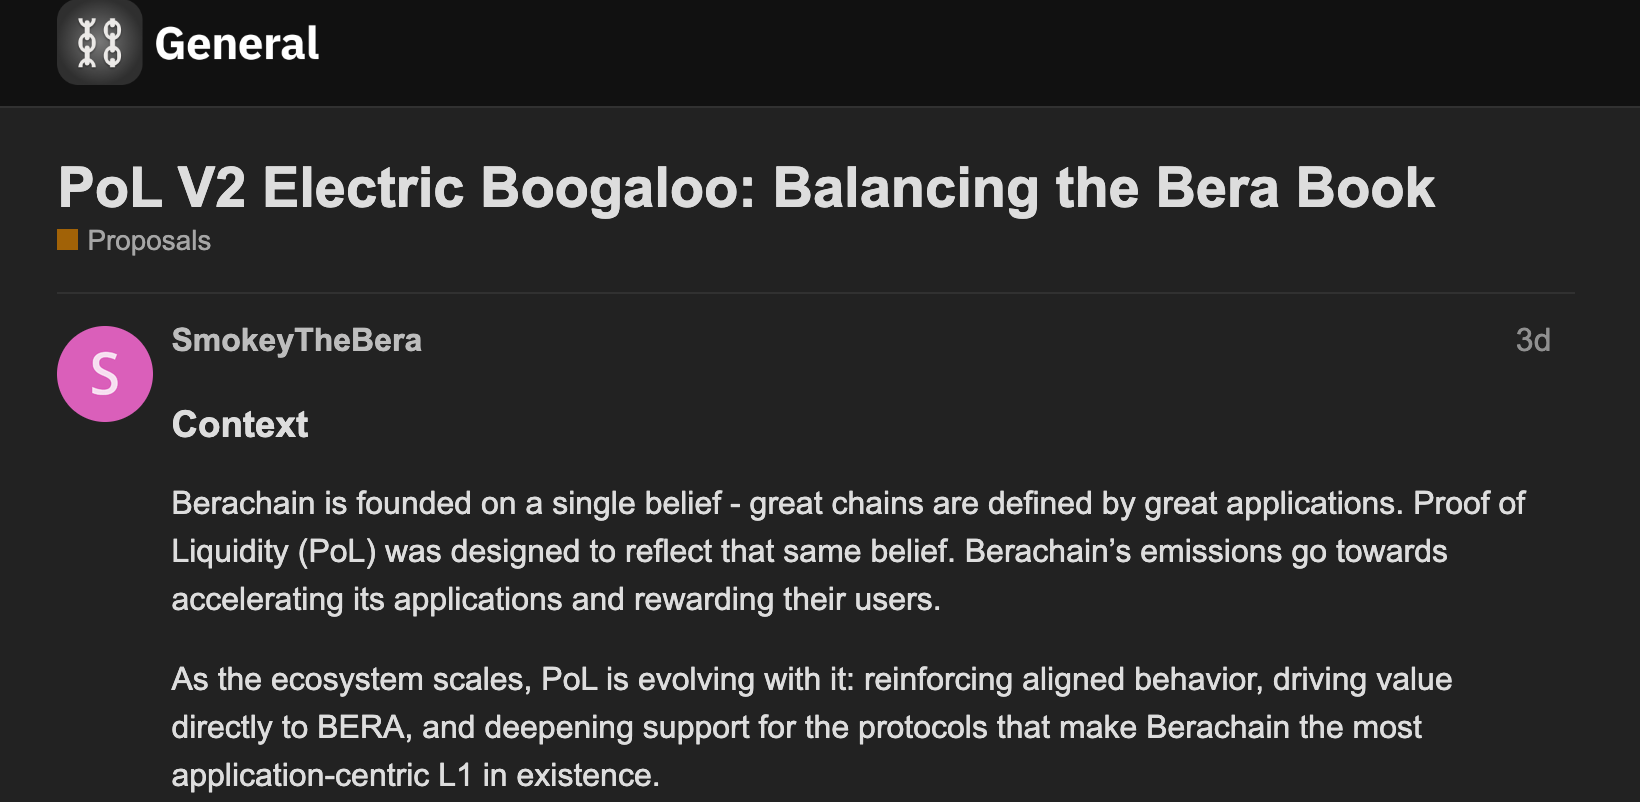The image size is (1640, 802).
Task: Click the chain-link site logo icon
Action: [99, 43]
